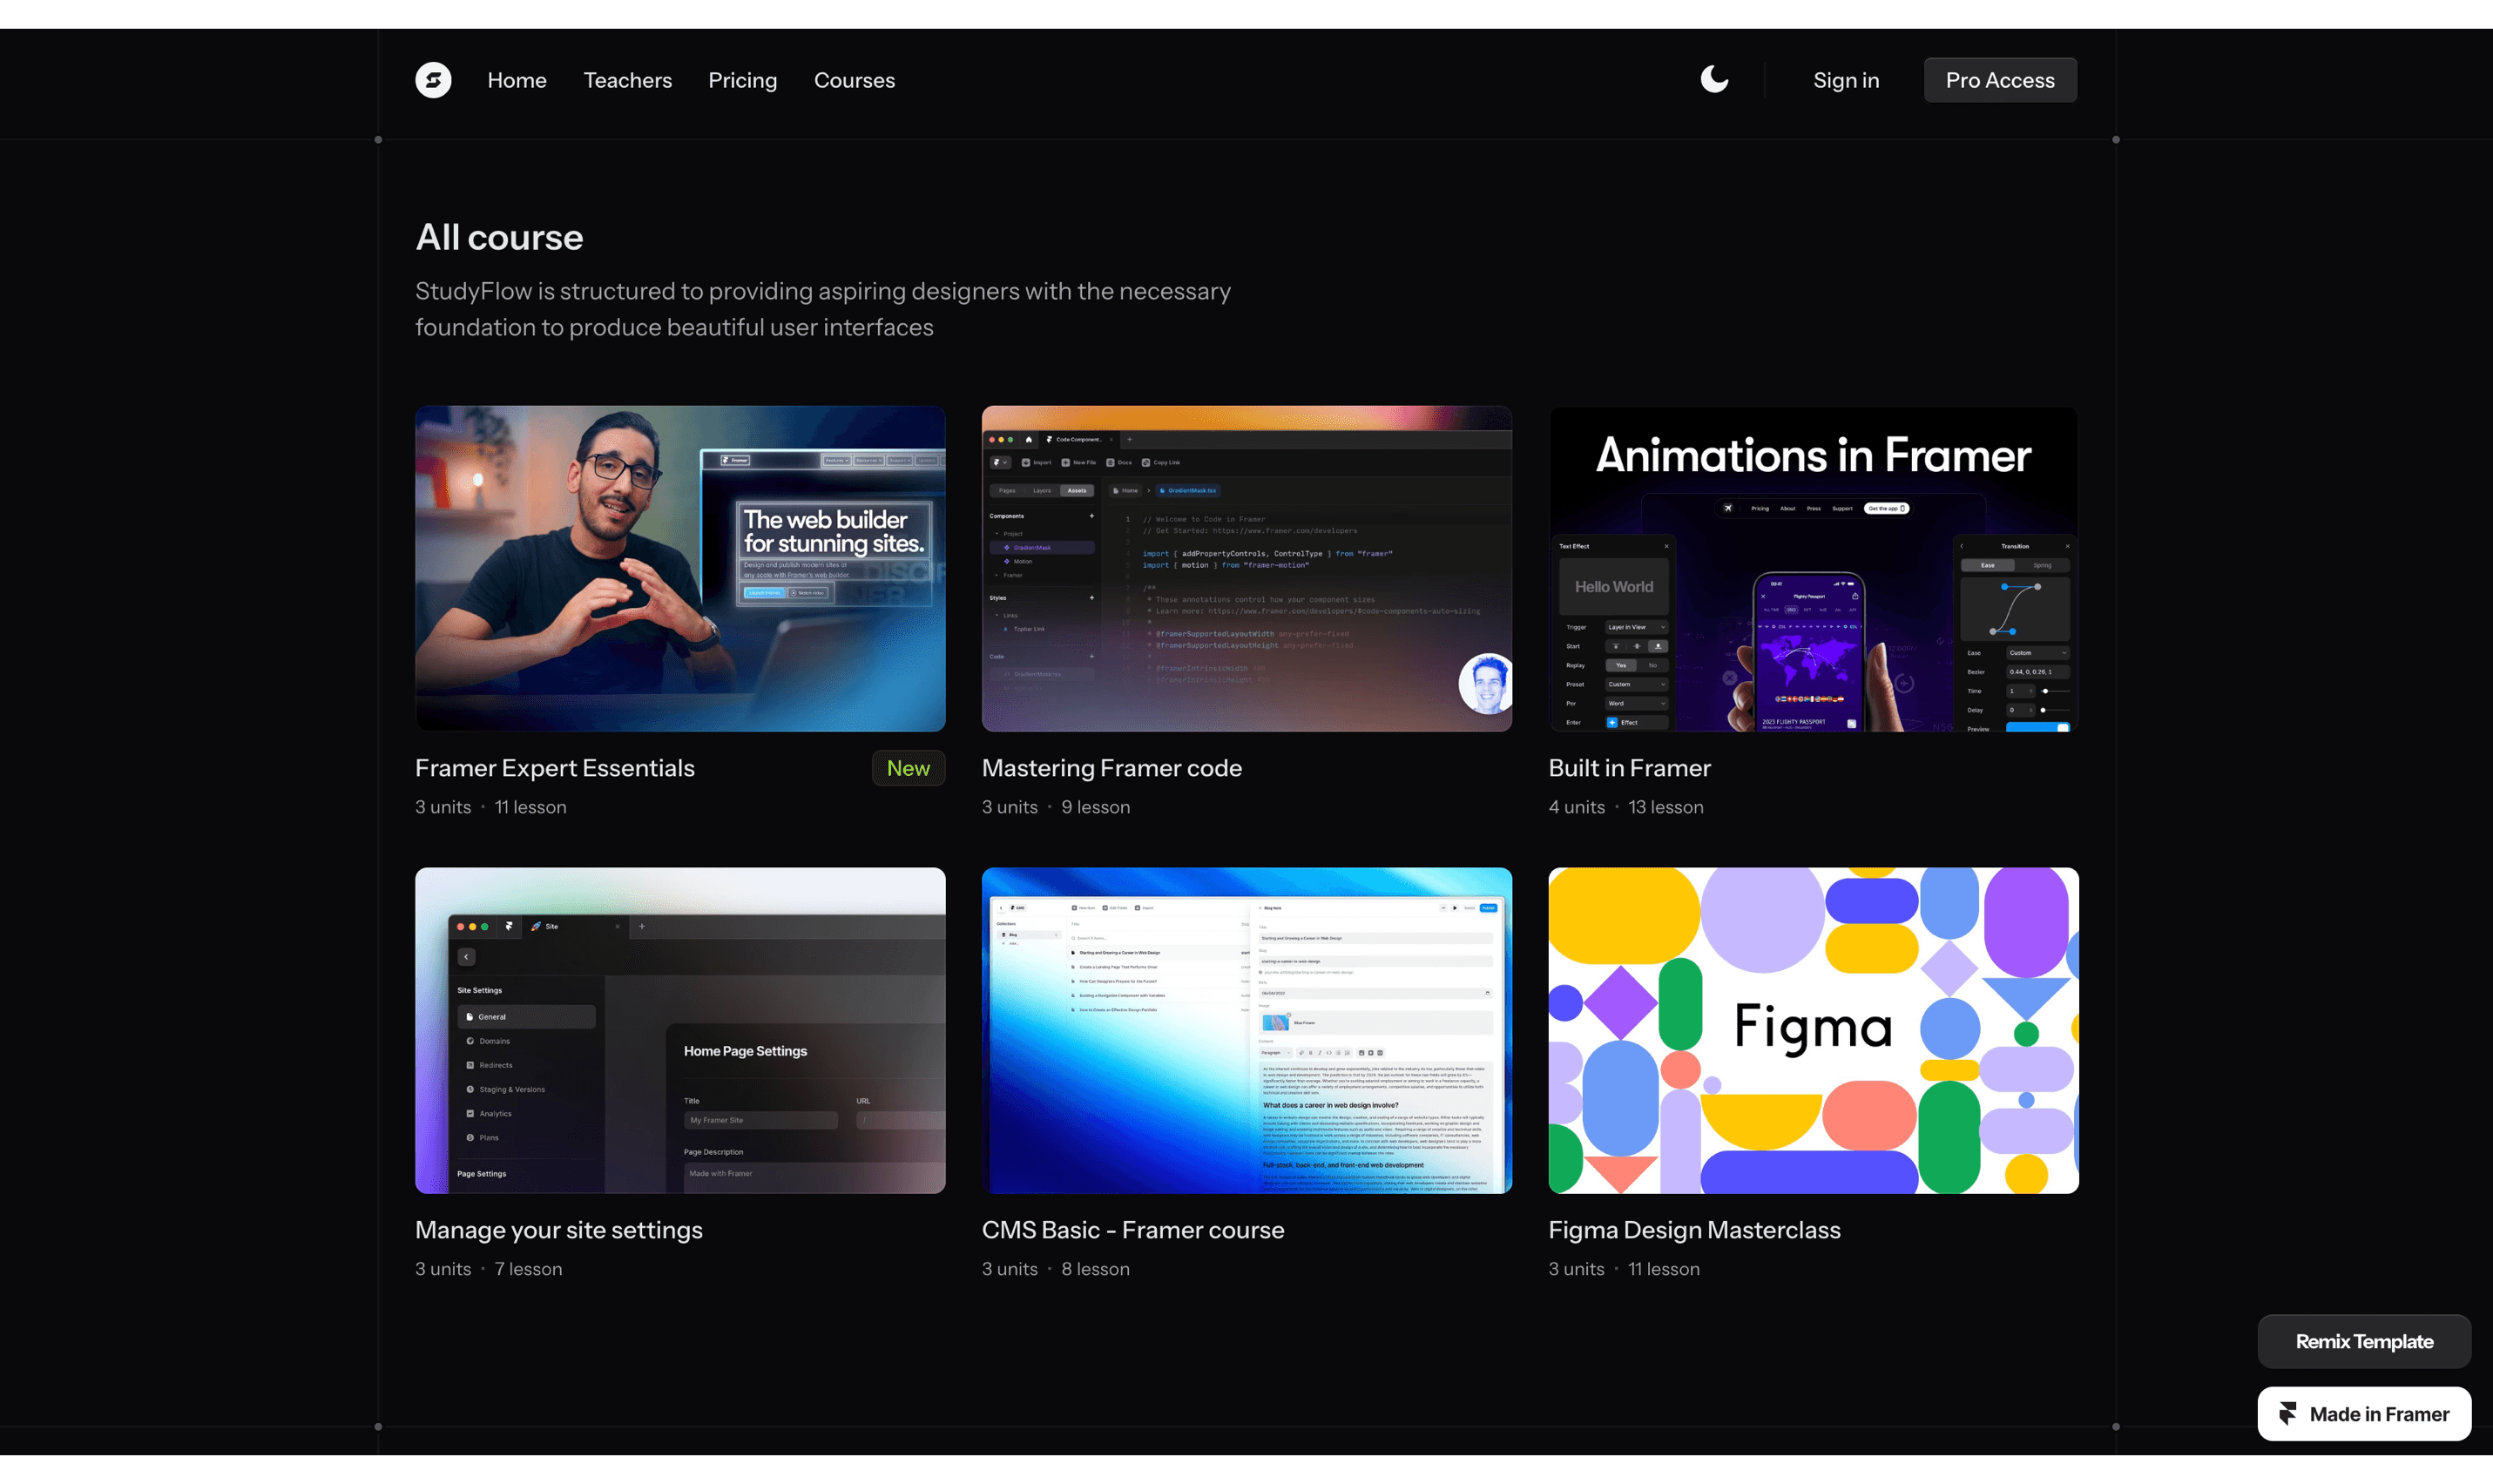
Task: Click the Framer logo in Made in Framer
Action: [x=2287, y=1413]
